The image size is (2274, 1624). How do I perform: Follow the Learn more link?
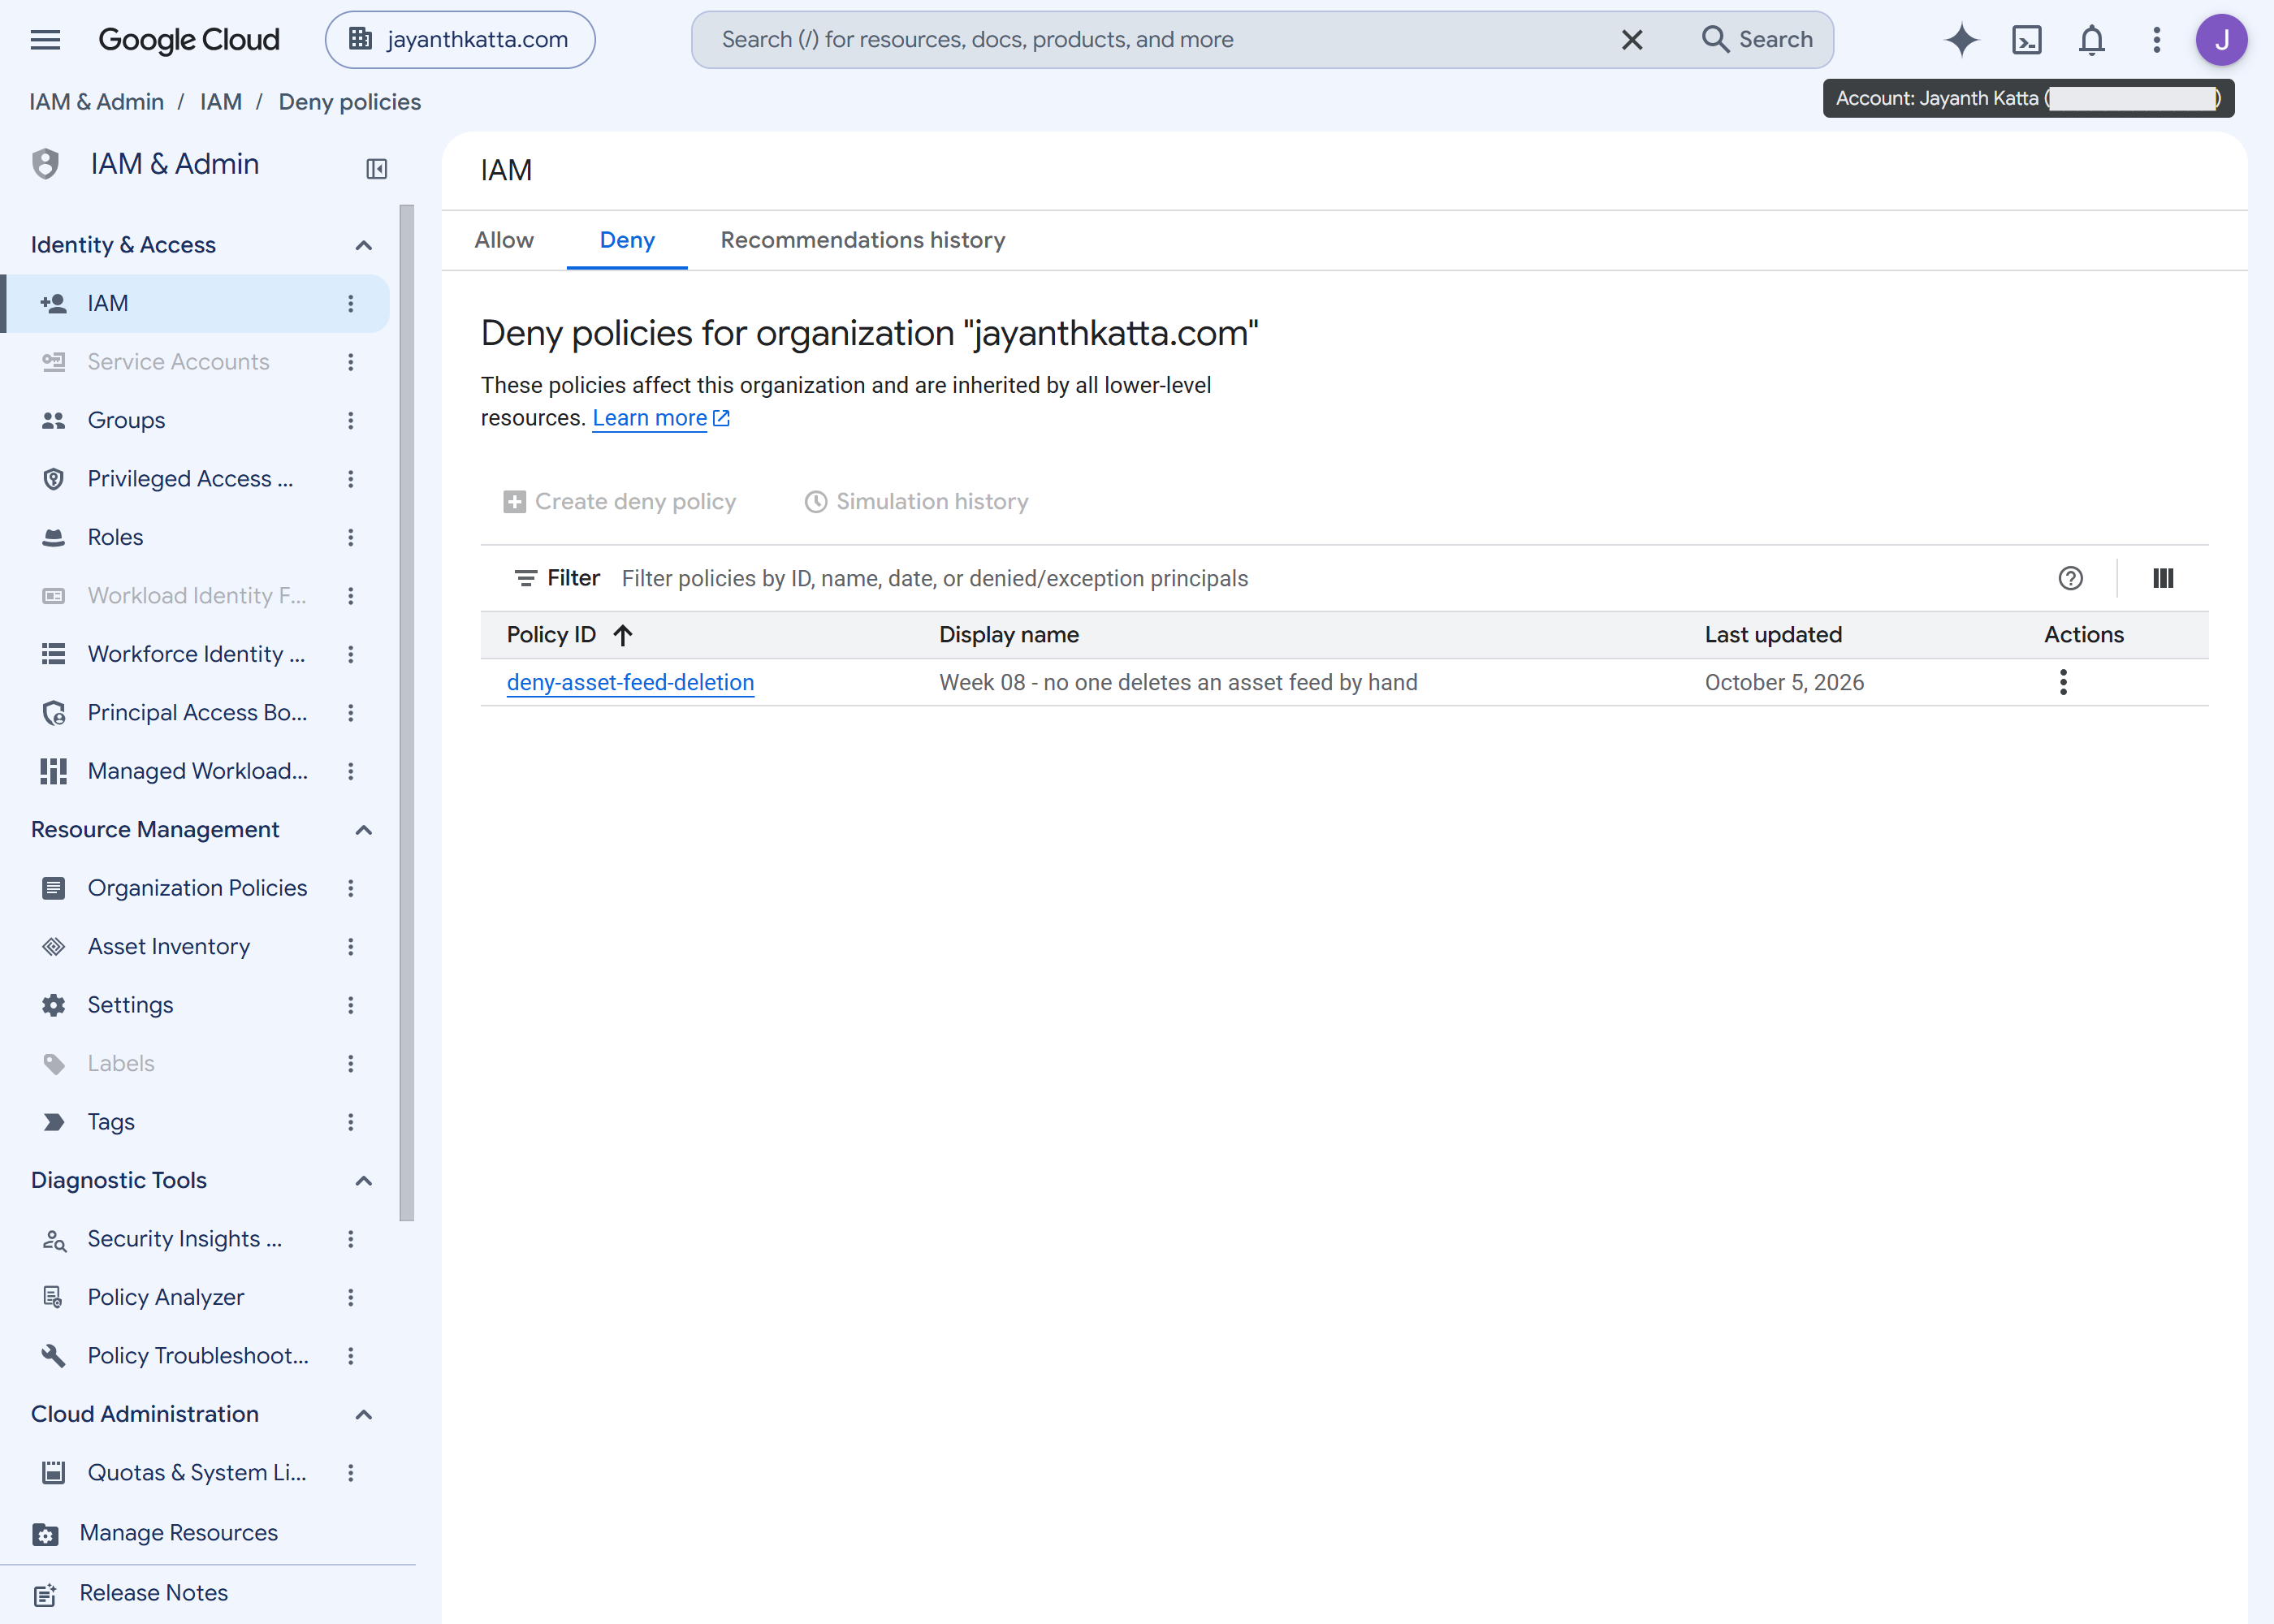661,418
